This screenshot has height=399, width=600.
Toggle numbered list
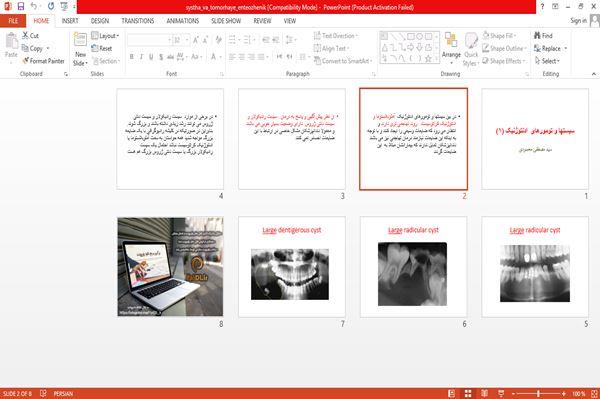[248, 40]
